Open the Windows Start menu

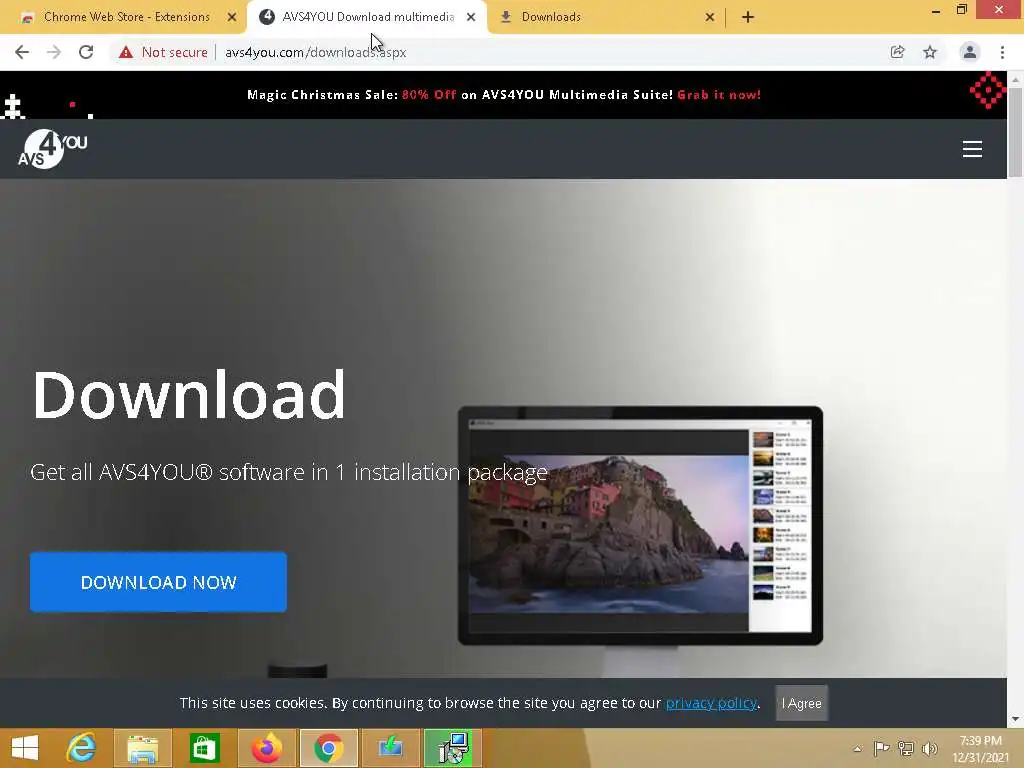[25, 748]
